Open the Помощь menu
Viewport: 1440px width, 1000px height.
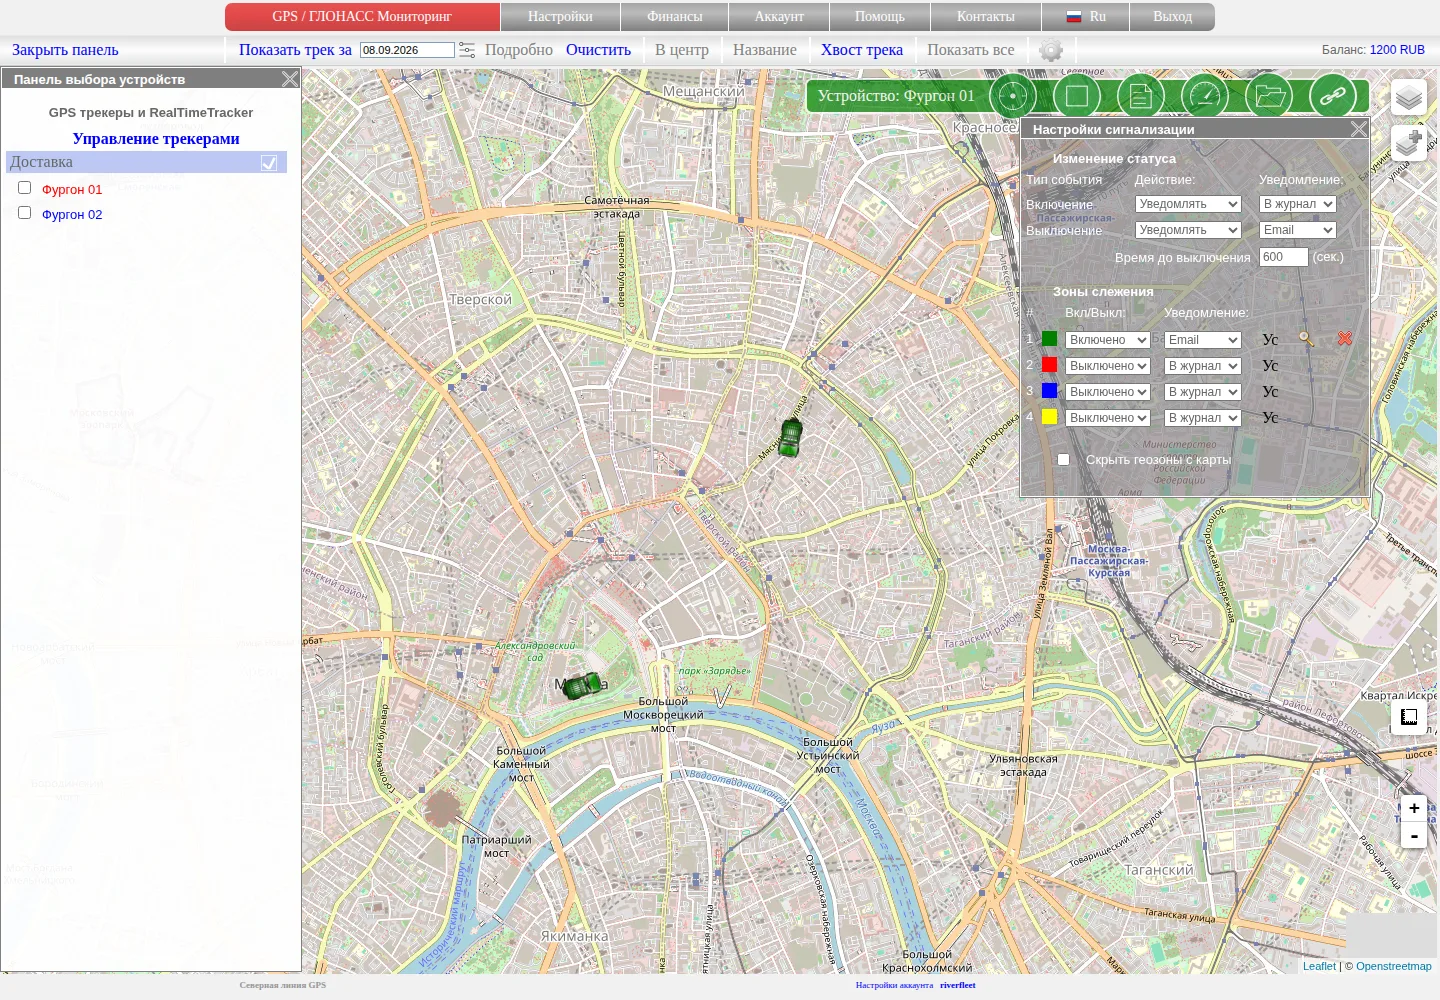[880, 17]
